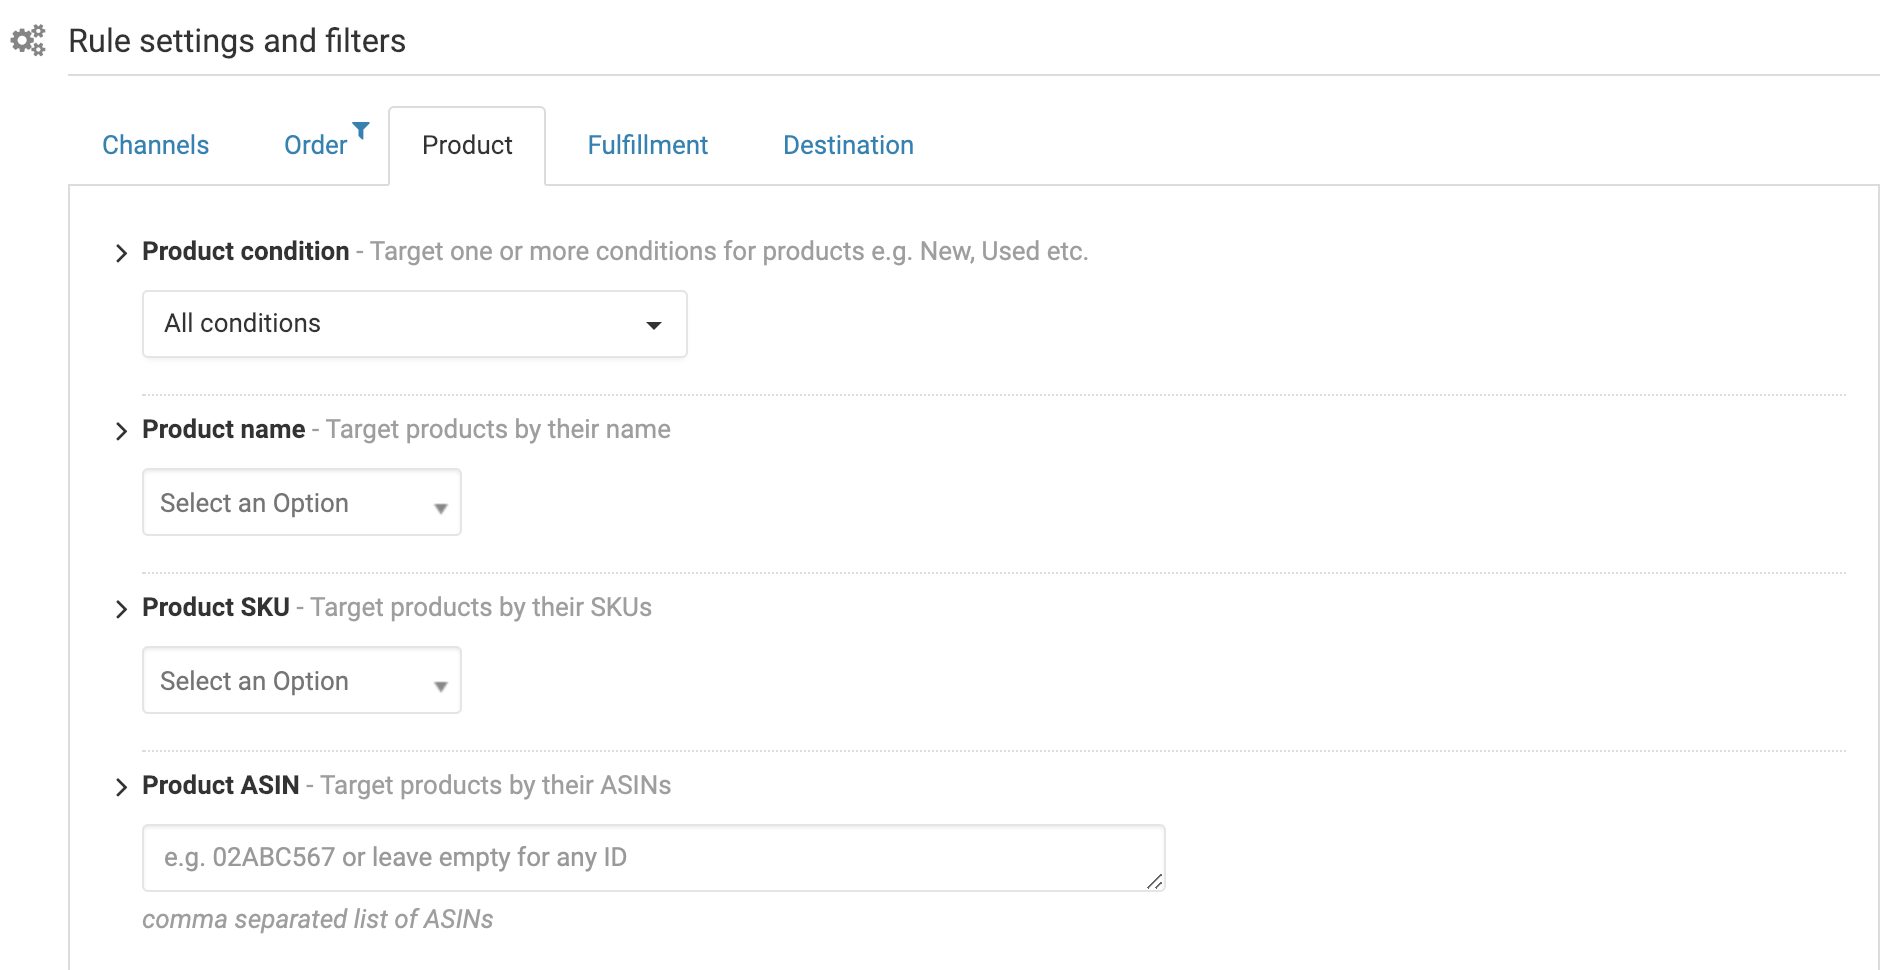Click the Rule settings and filters heading
The image size is (1882, 970).
[237, 41]
